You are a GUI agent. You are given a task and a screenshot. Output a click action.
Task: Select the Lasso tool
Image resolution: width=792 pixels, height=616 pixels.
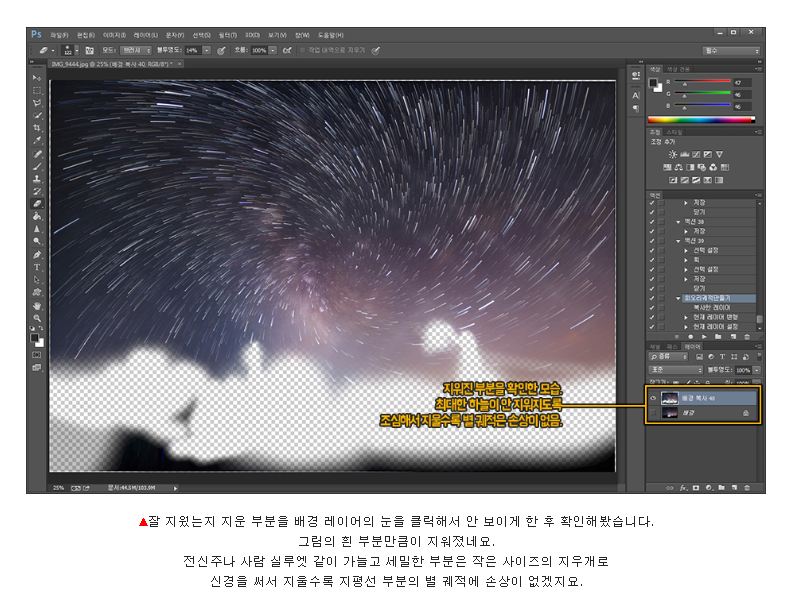click(37, 103)
